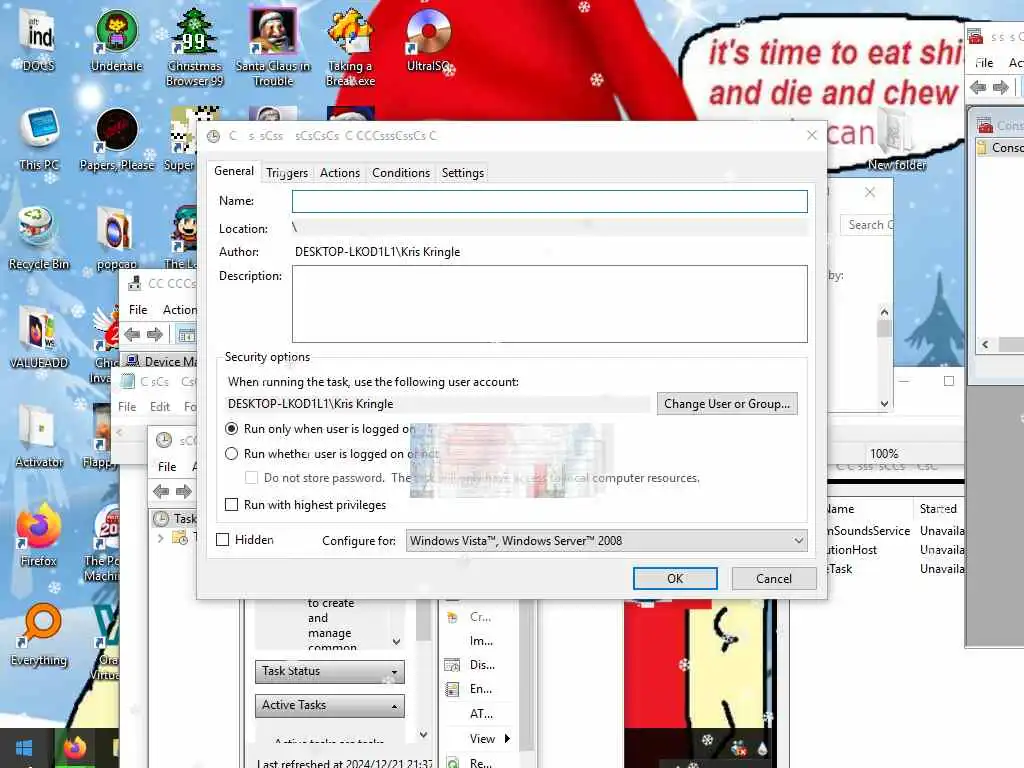Click in the task Name field
The image size is (1024, 768).
pyautogui.click(x=549, y=201)
